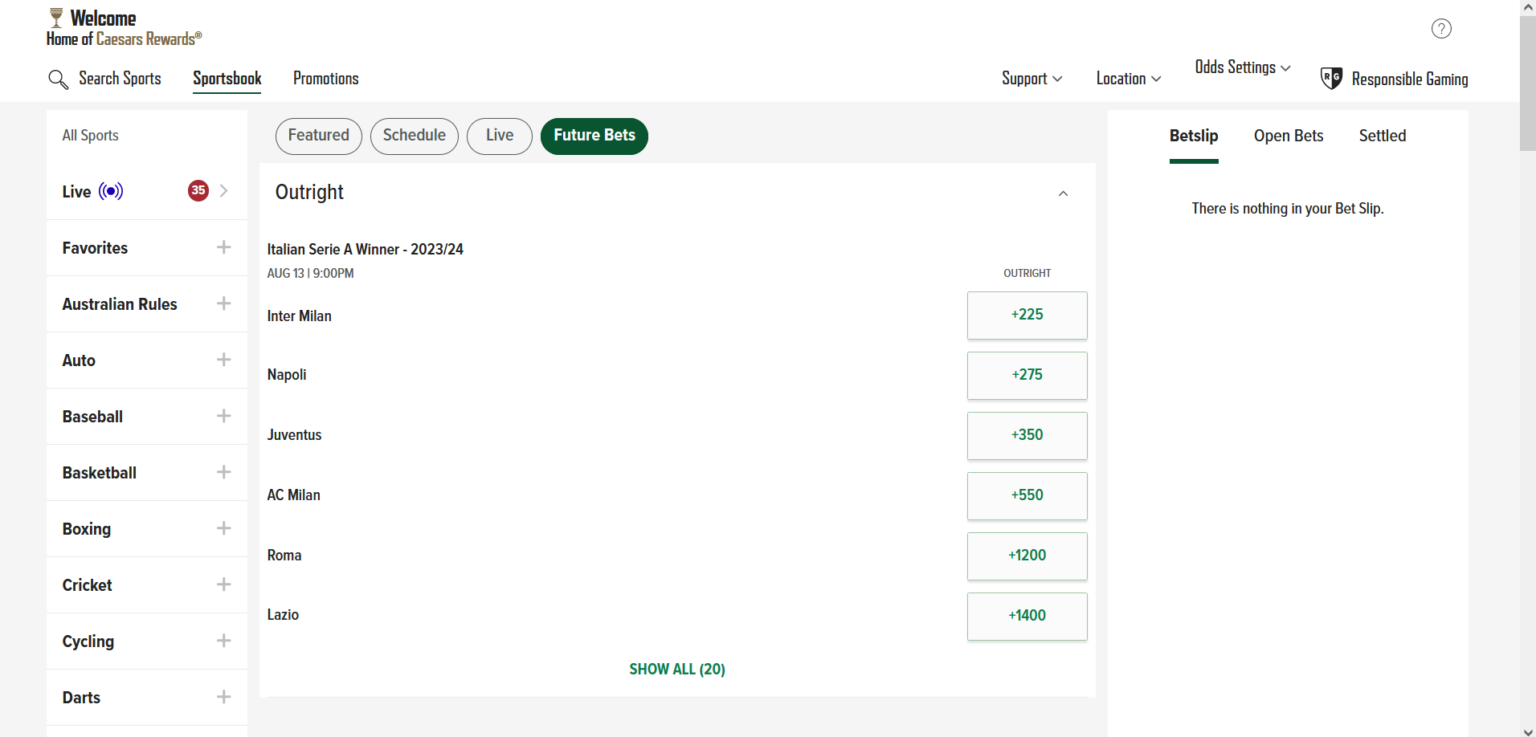
Task: Select the Future Bets pill
Action: (594, 136)
